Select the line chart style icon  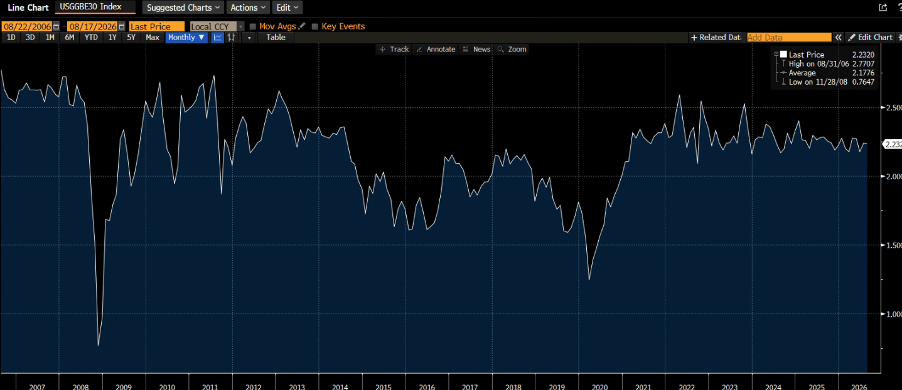[218, 37]
